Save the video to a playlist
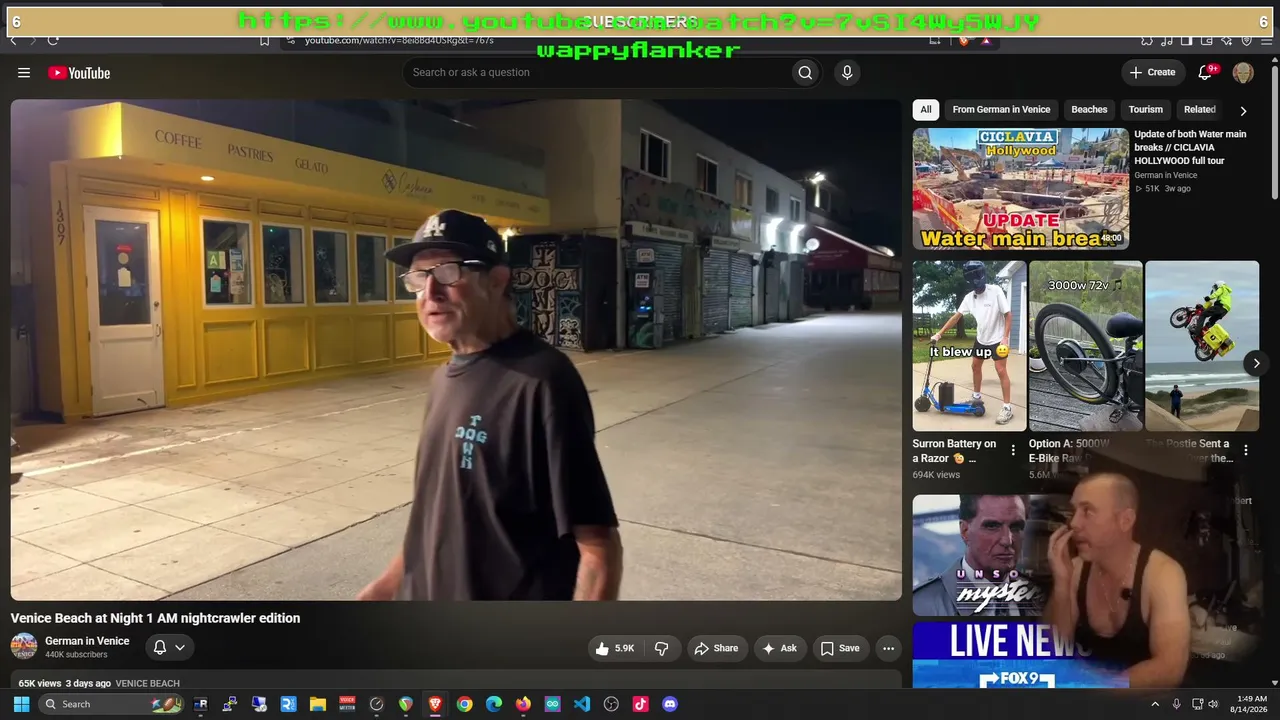 point(840,648)
